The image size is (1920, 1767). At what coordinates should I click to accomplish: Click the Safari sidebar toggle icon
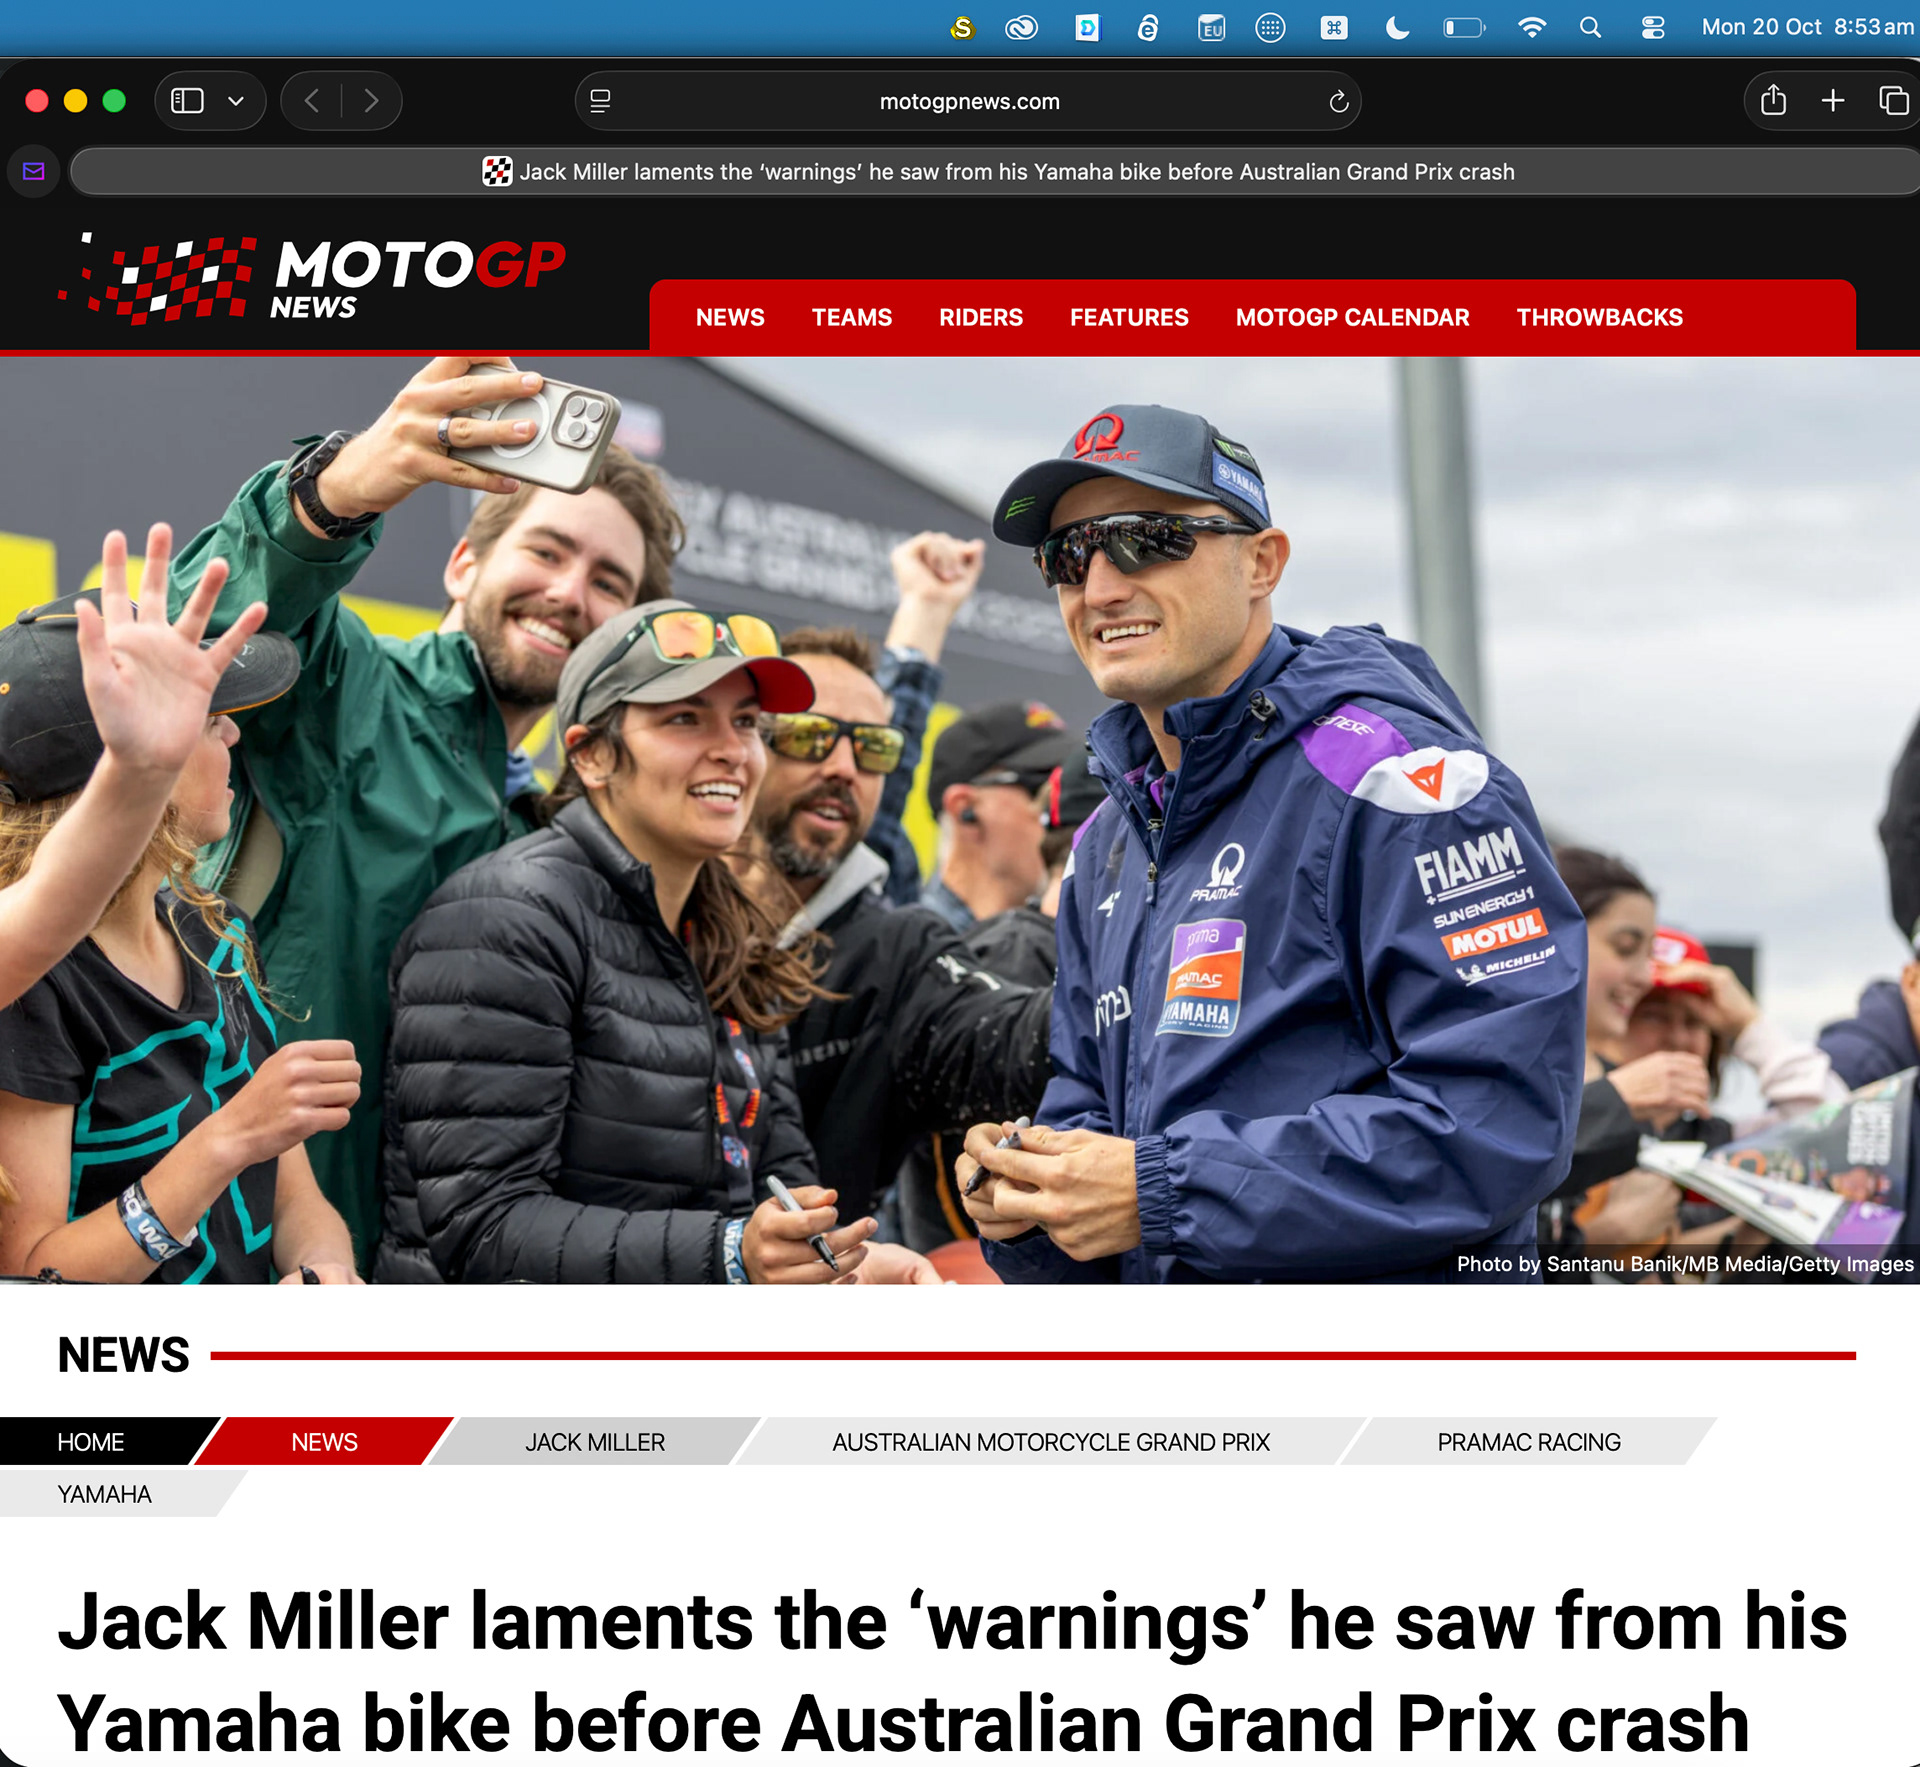[x=187, y=101]
